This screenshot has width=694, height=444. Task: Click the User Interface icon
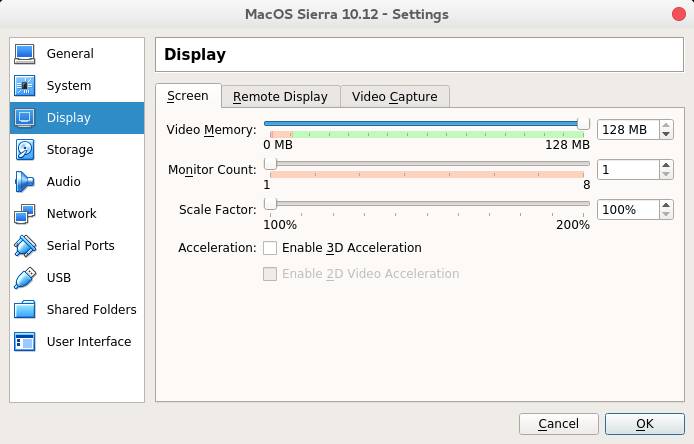(x=26, y=342)
